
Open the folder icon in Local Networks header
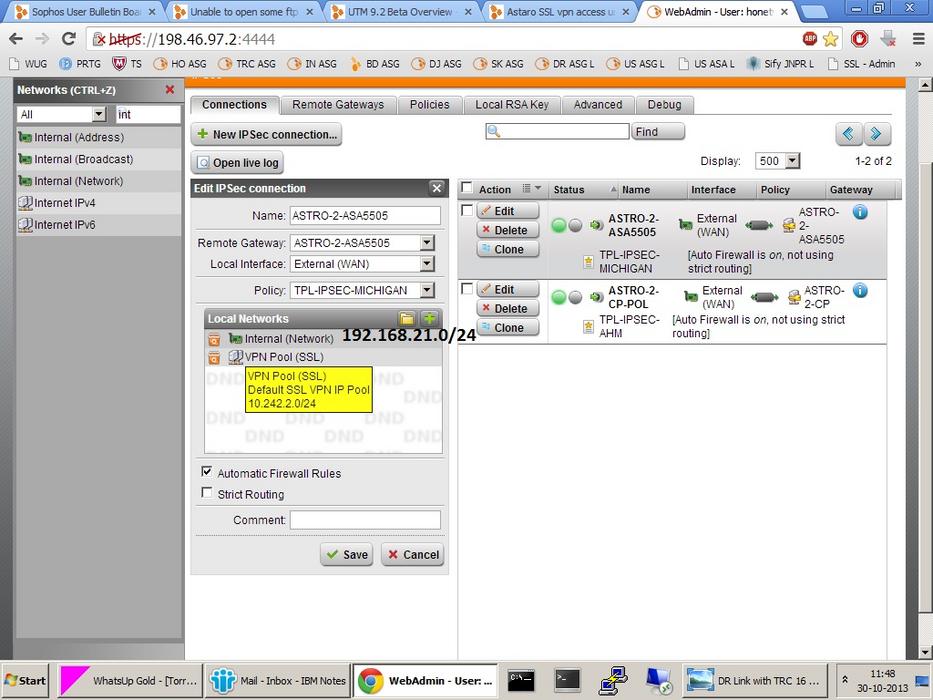(407, 318)
